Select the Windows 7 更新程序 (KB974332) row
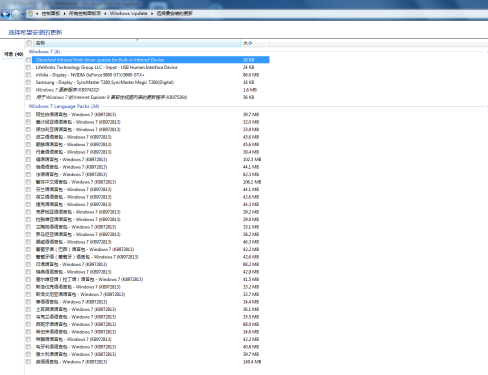 pyautogui.click(x=67, y=90)
